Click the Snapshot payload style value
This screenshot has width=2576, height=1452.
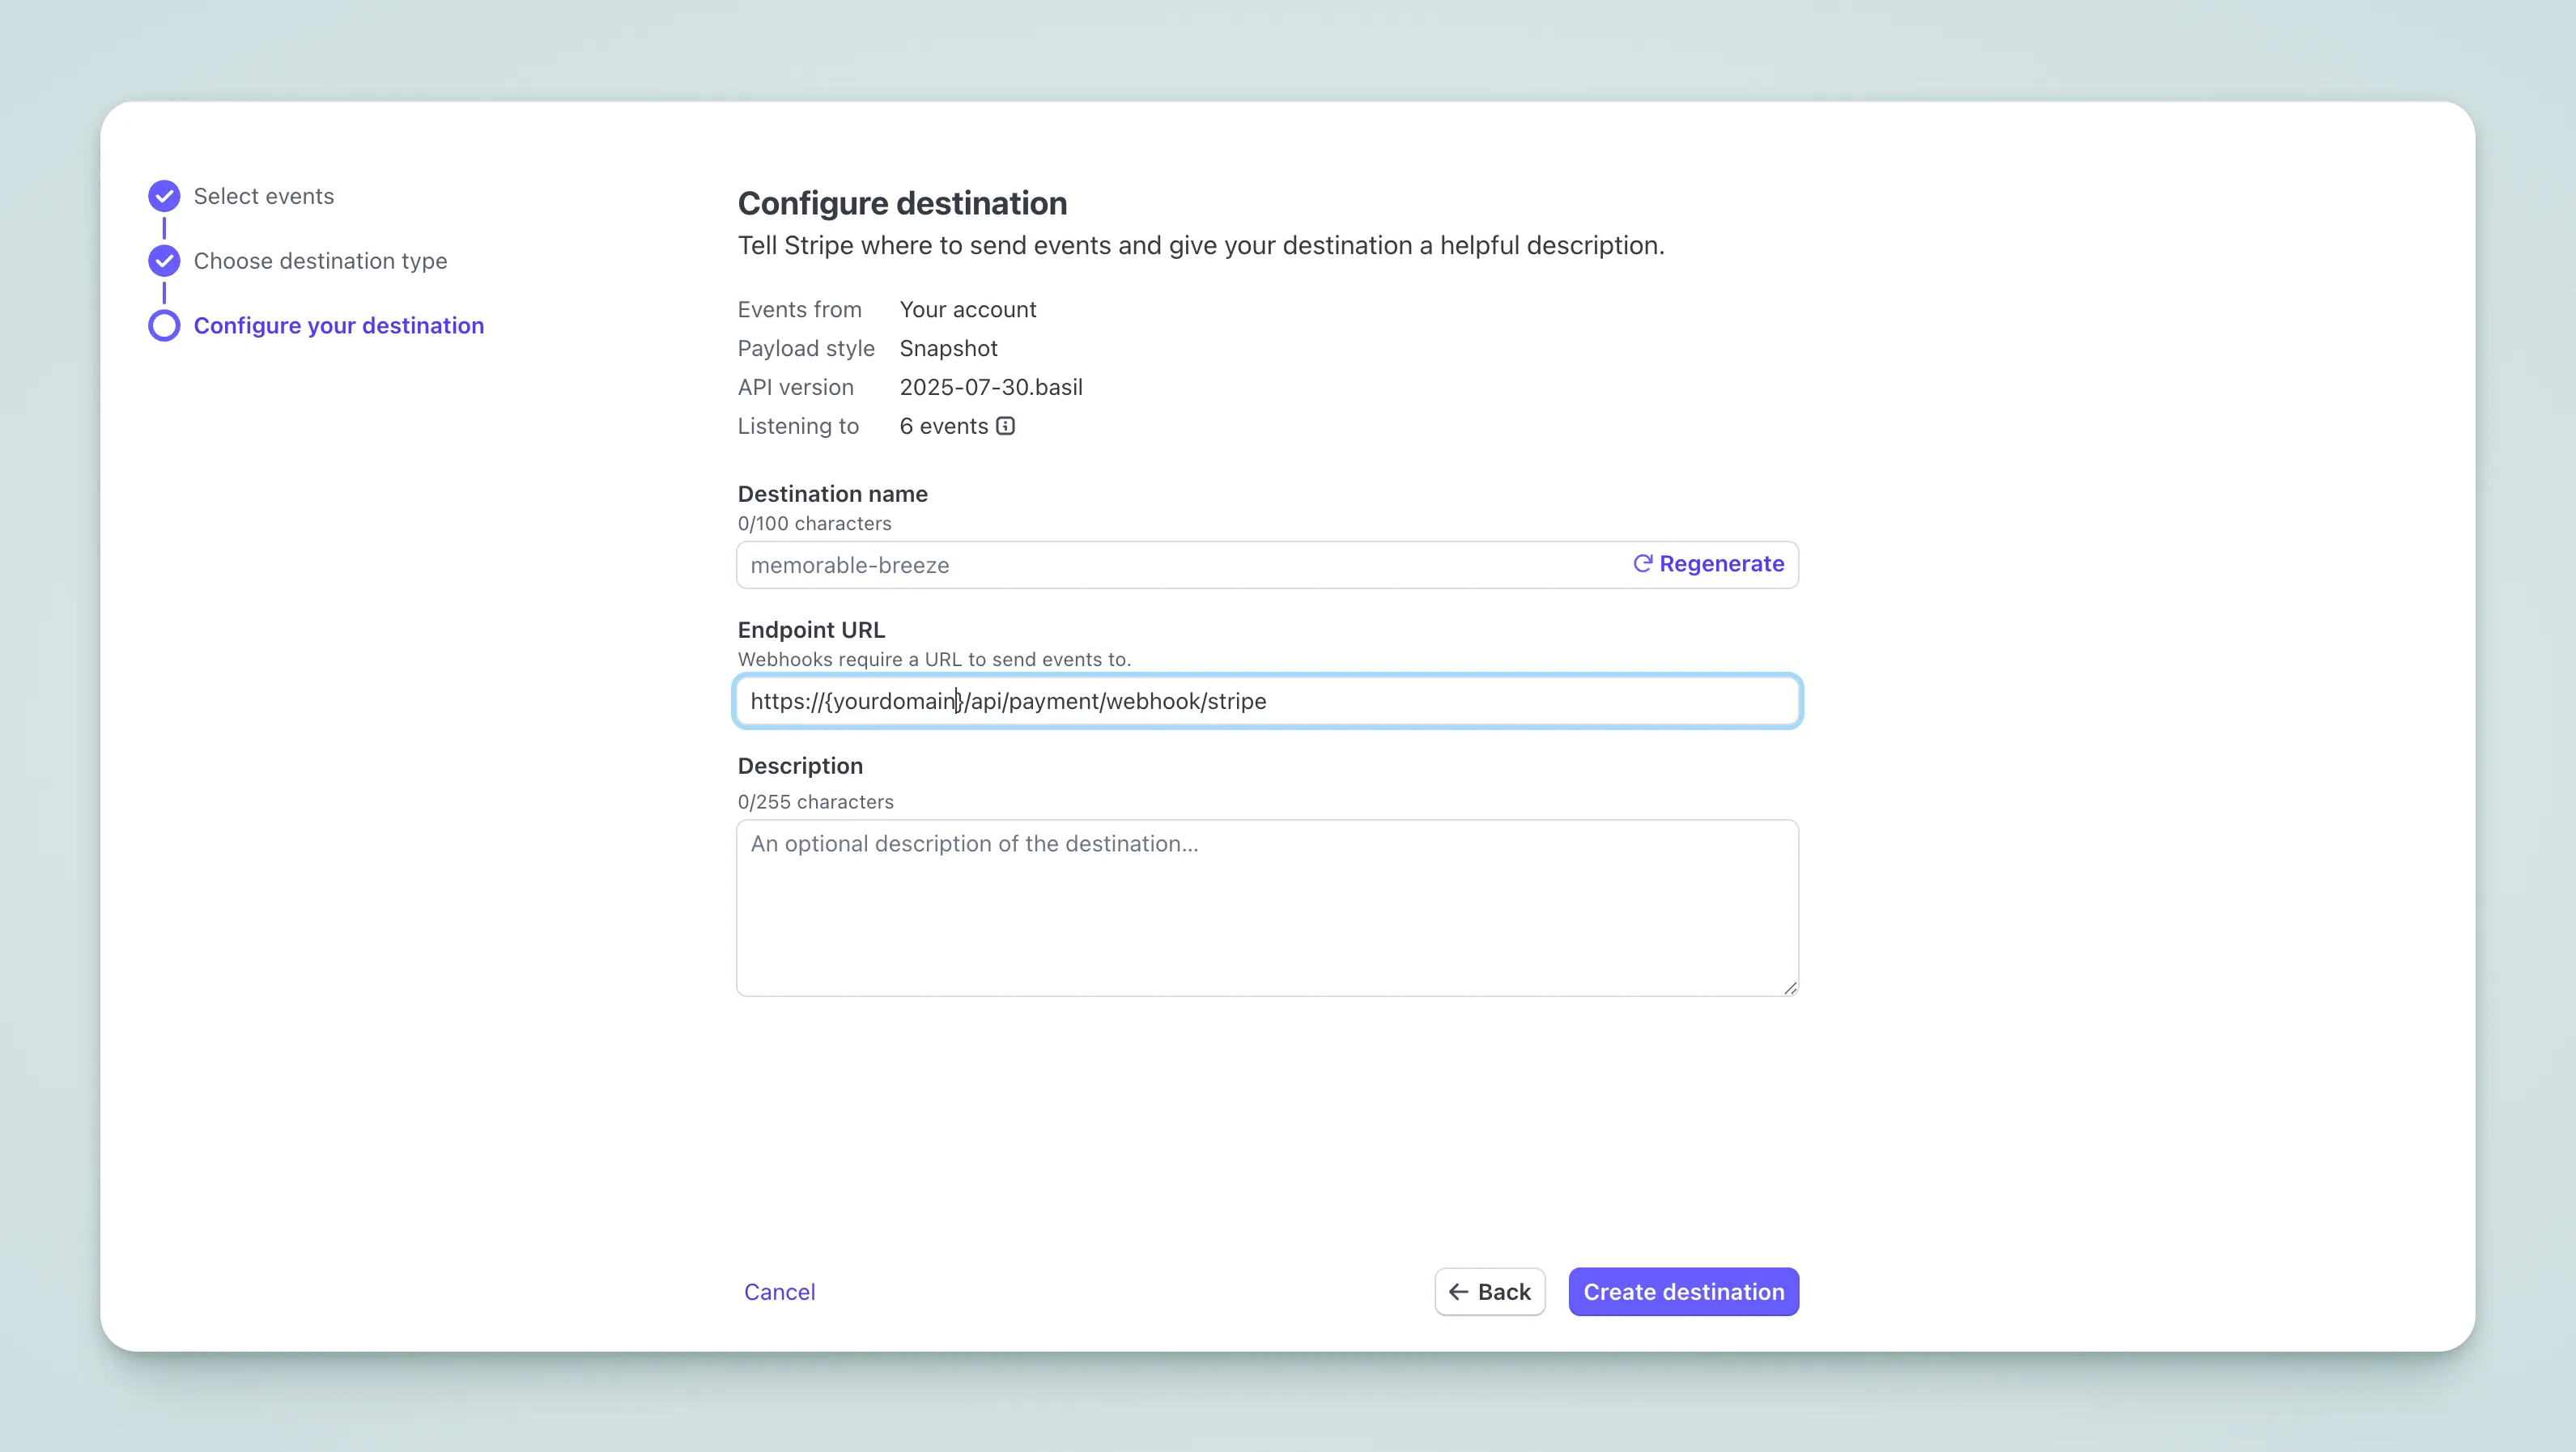948,348
